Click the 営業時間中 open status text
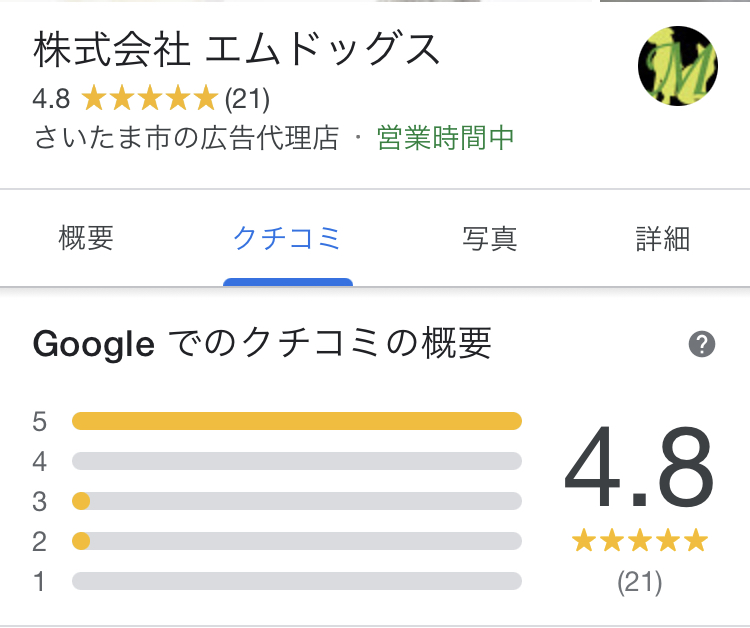Viewport: 750px width, 628px height. pyautogui.click(x=446, y=138)
